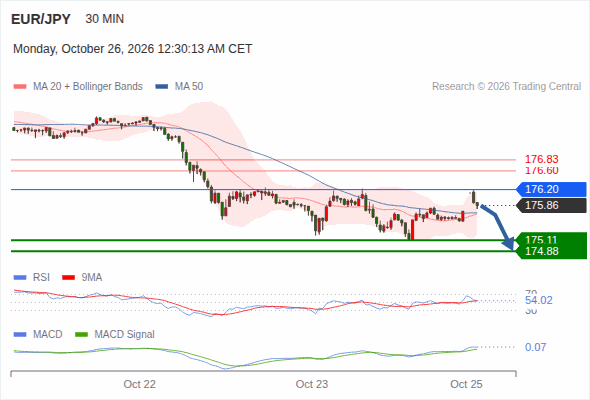Click the MACD Signal green legend marker
This screenshot has width=590, height=400.
[81, 335]
